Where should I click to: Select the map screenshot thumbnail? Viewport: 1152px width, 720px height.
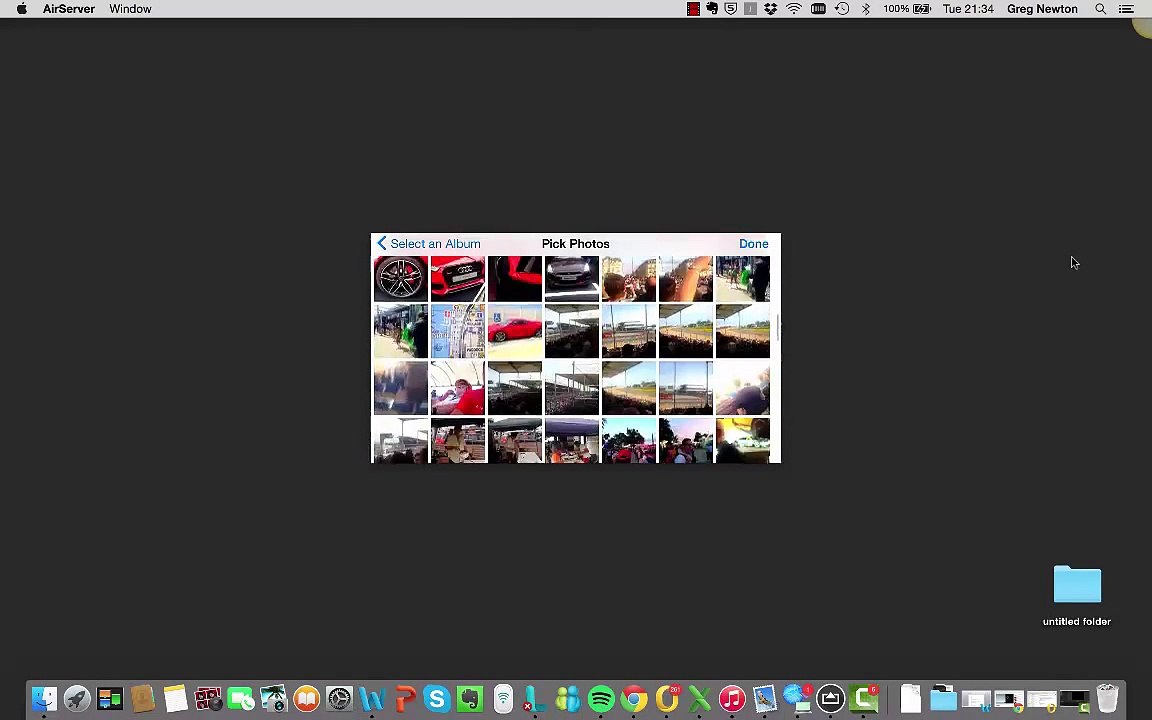[x=458, y=331]
